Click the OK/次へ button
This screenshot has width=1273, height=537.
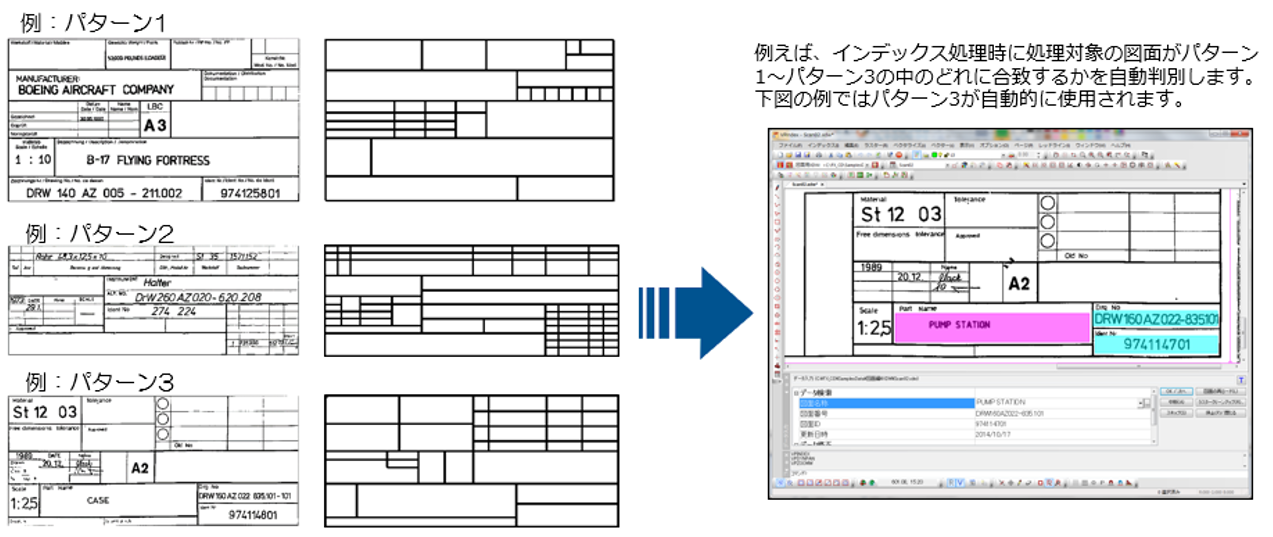click(x=1175, y=391)
